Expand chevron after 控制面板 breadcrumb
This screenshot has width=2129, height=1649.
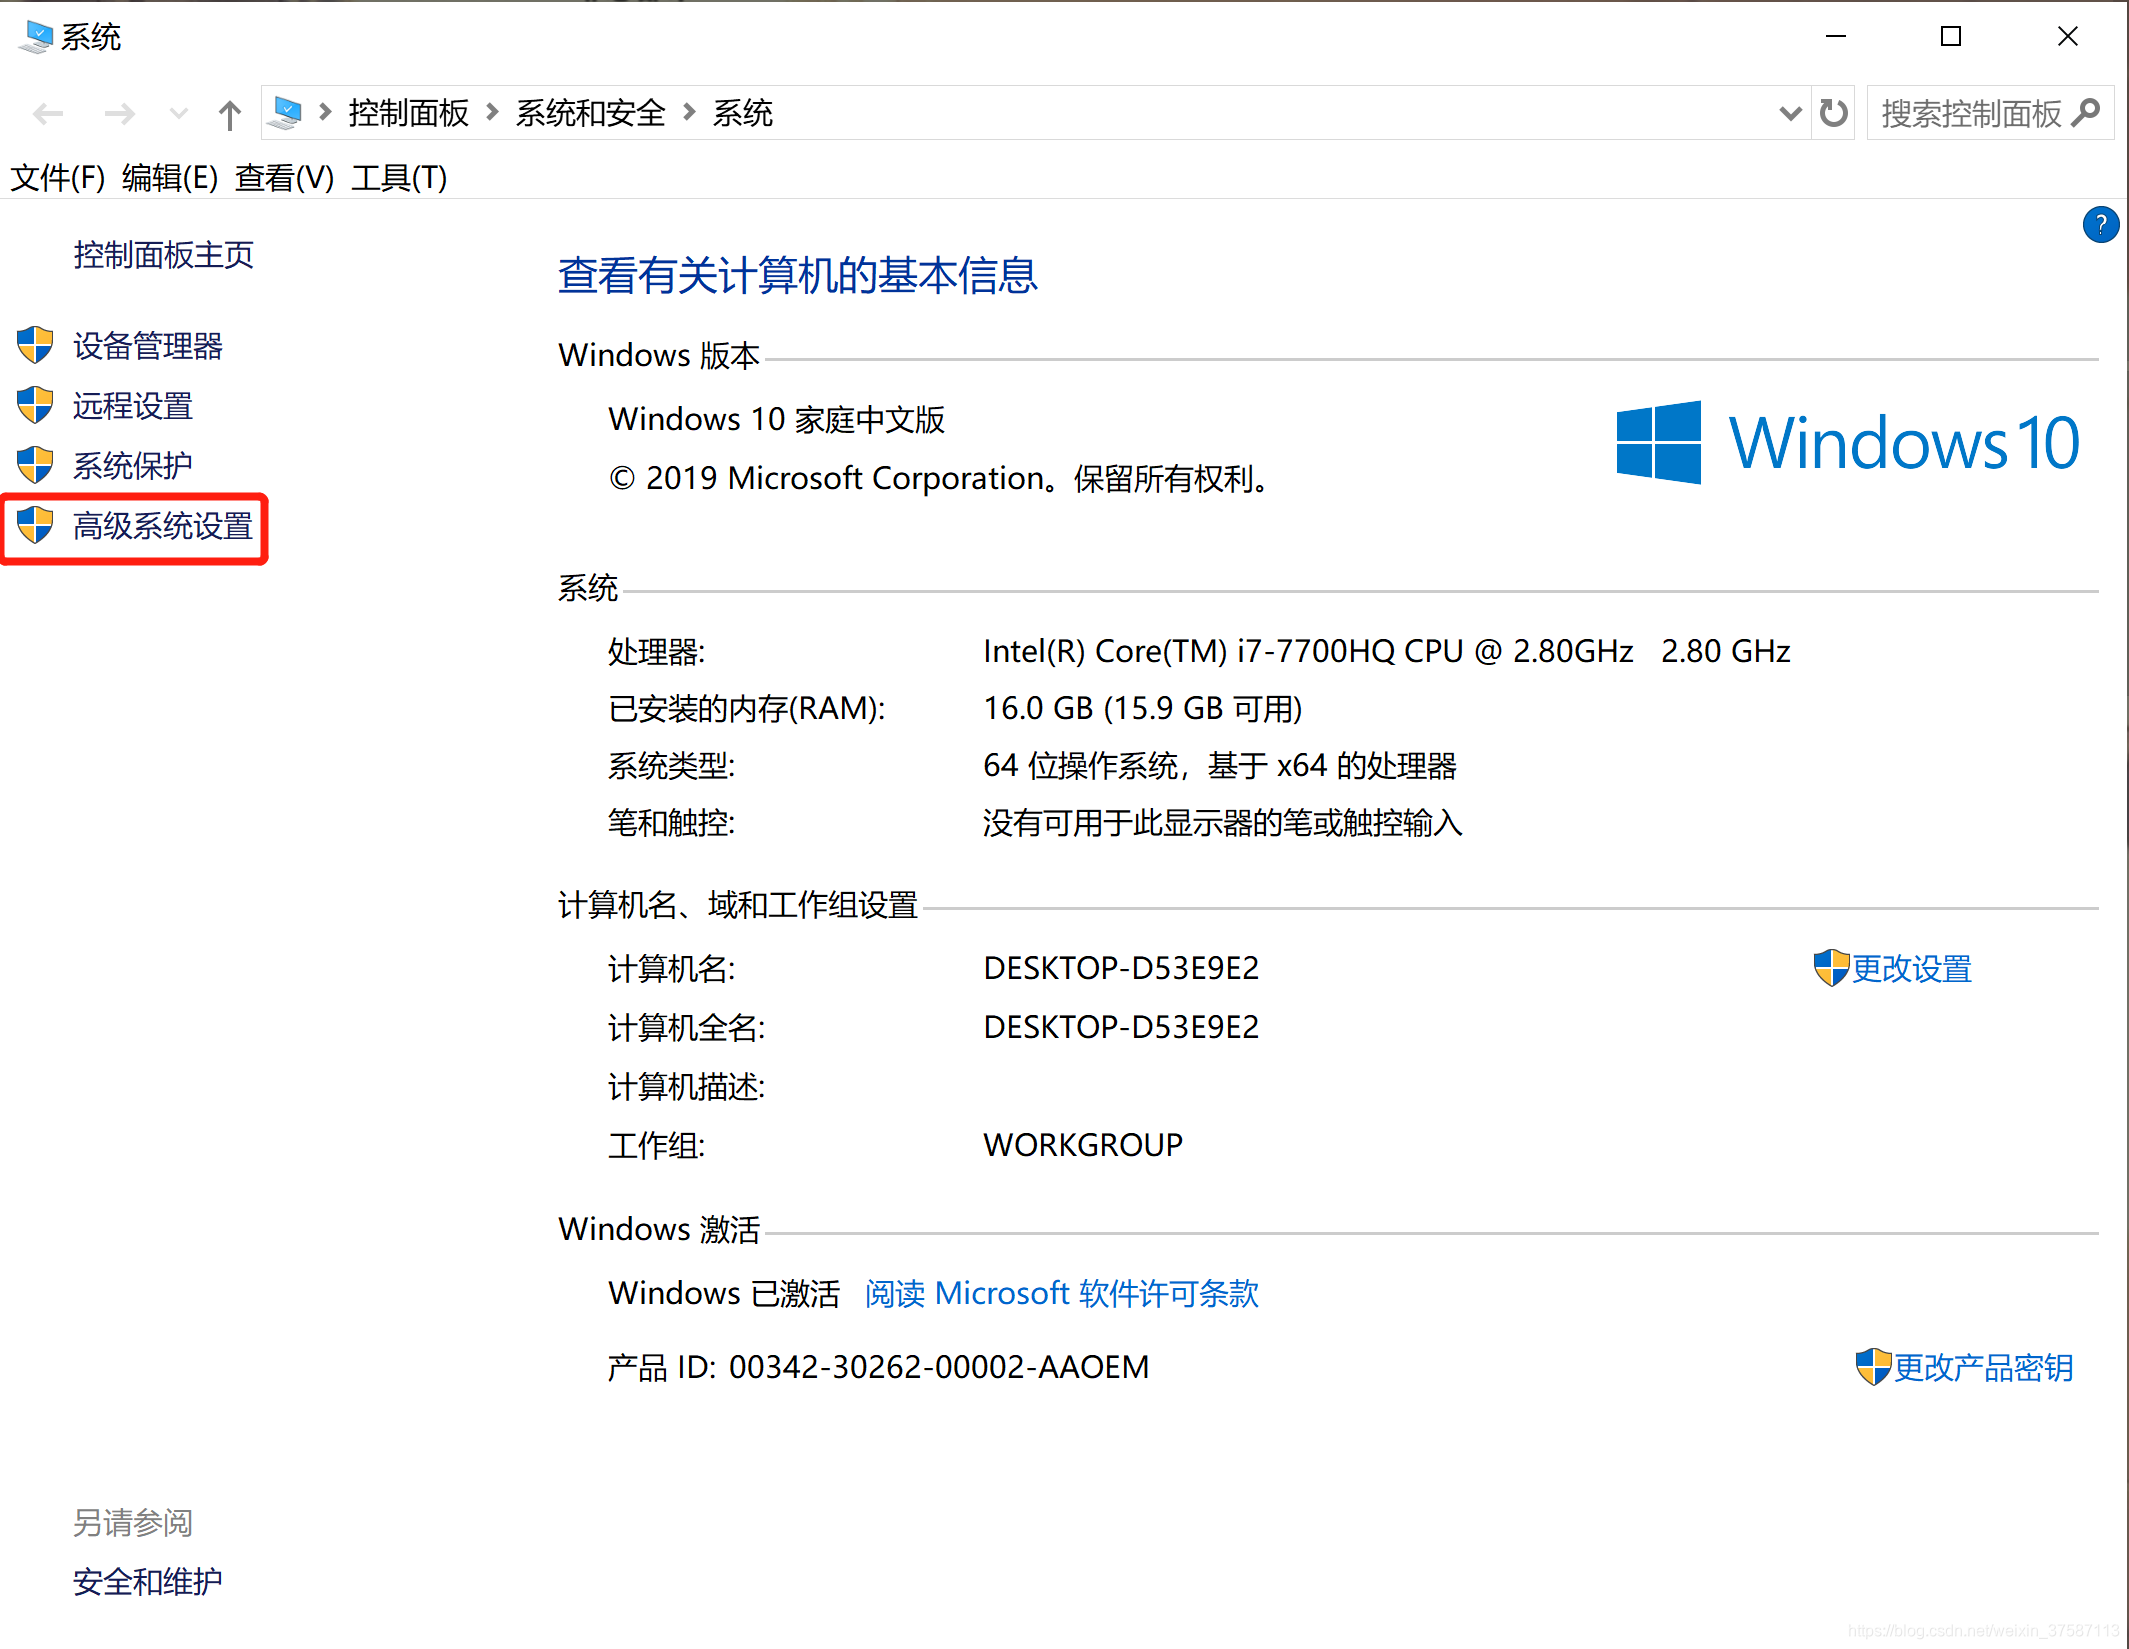(x=492, y=113)
